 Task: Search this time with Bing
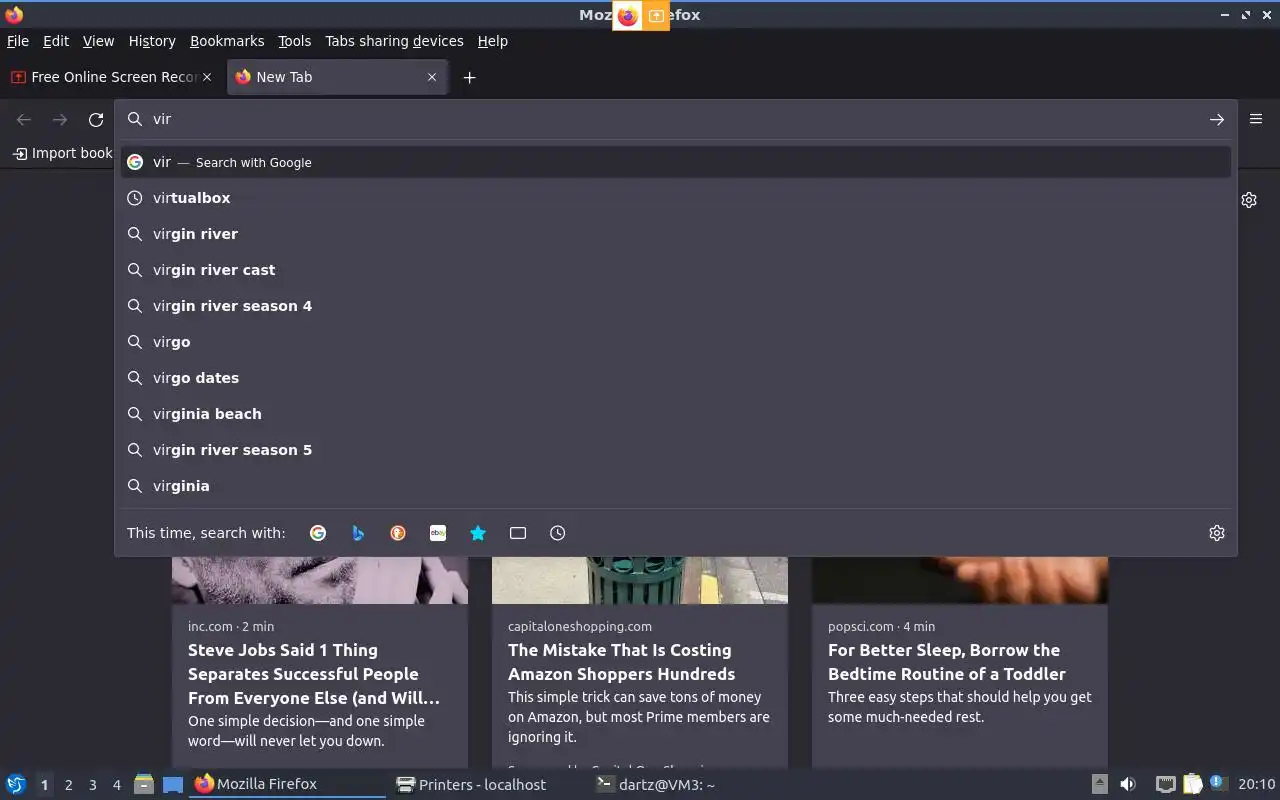point(358,533)
